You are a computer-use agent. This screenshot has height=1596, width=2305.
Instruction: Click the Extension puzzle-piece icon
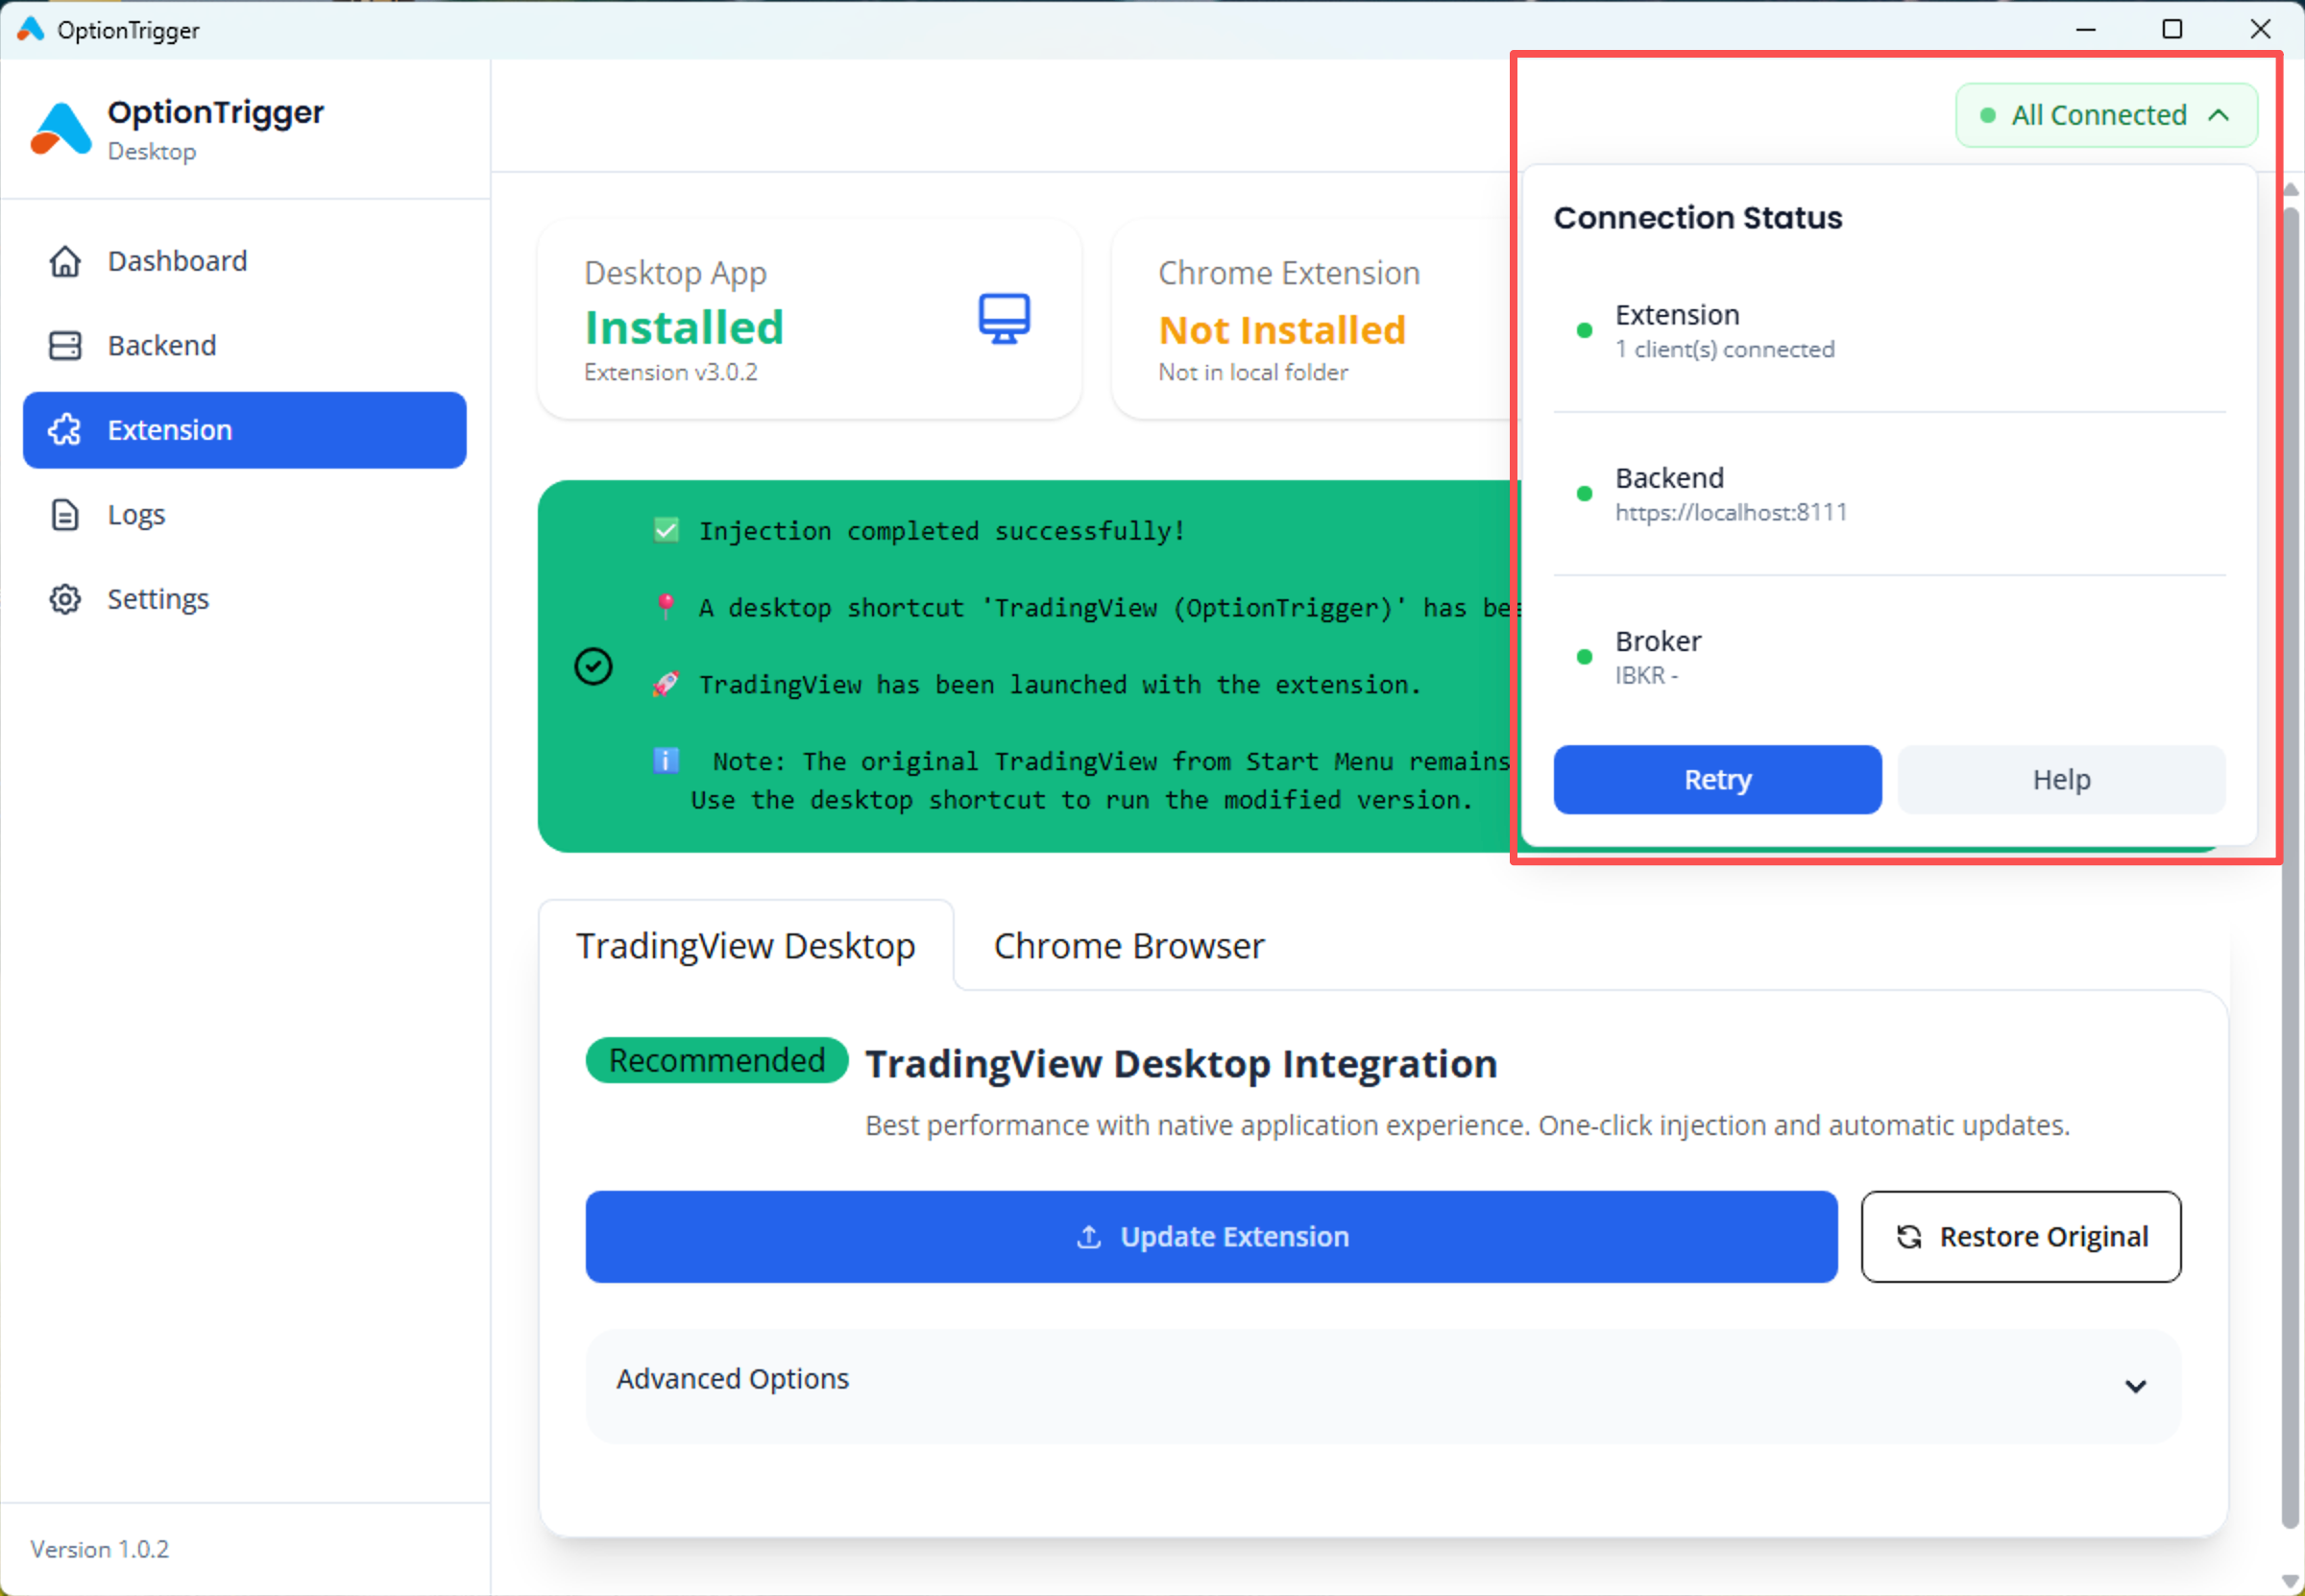65,430
